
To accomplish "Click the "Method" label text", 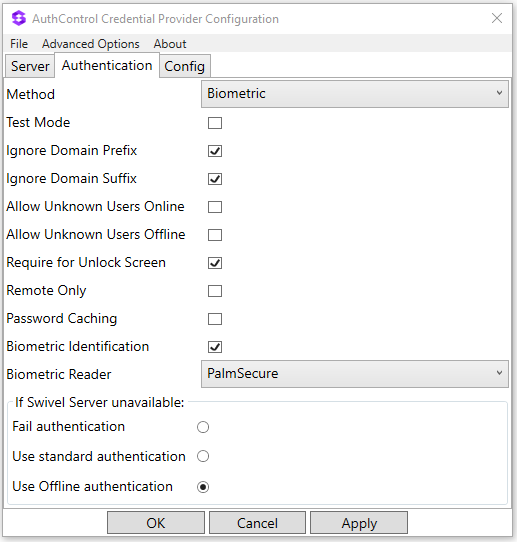I will pyautogui.click(x=31, y=94).
